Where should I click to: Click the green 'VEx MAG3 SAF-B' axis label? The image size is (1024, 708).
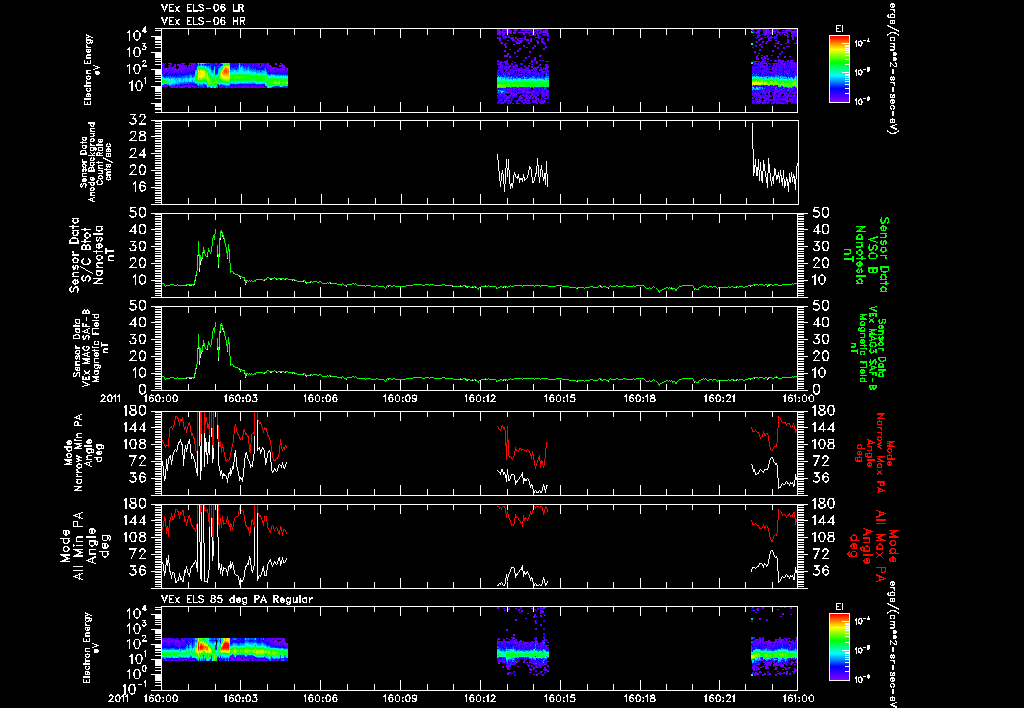point(871,348)
